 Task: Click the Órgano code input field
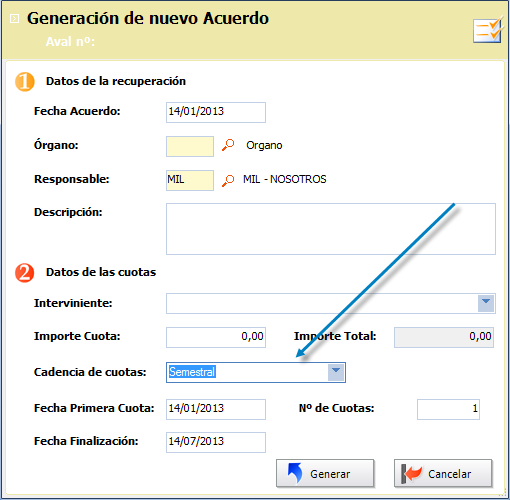190,146
